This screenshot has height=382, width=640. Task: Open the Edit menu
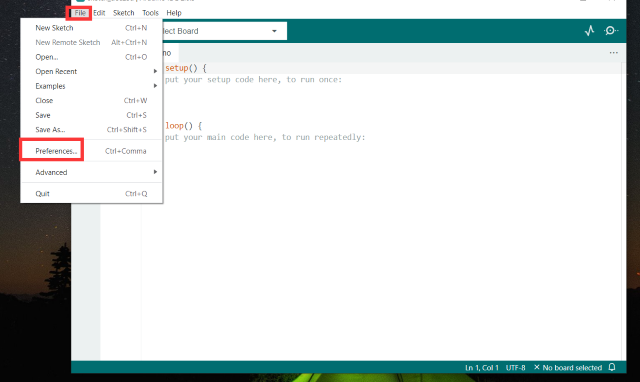pyautogui.click(x=99, y=13)
